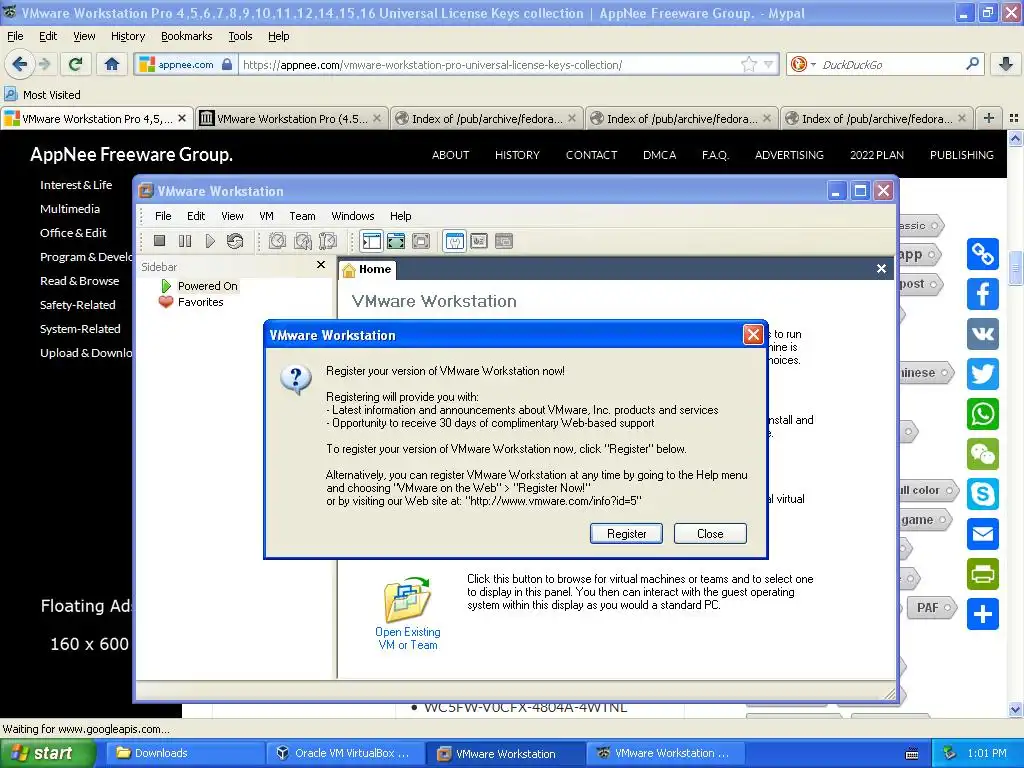The height and width of the screenshot is (768, 1024).
Task: Open the VMware Help menu
Action: coord(400,216)
